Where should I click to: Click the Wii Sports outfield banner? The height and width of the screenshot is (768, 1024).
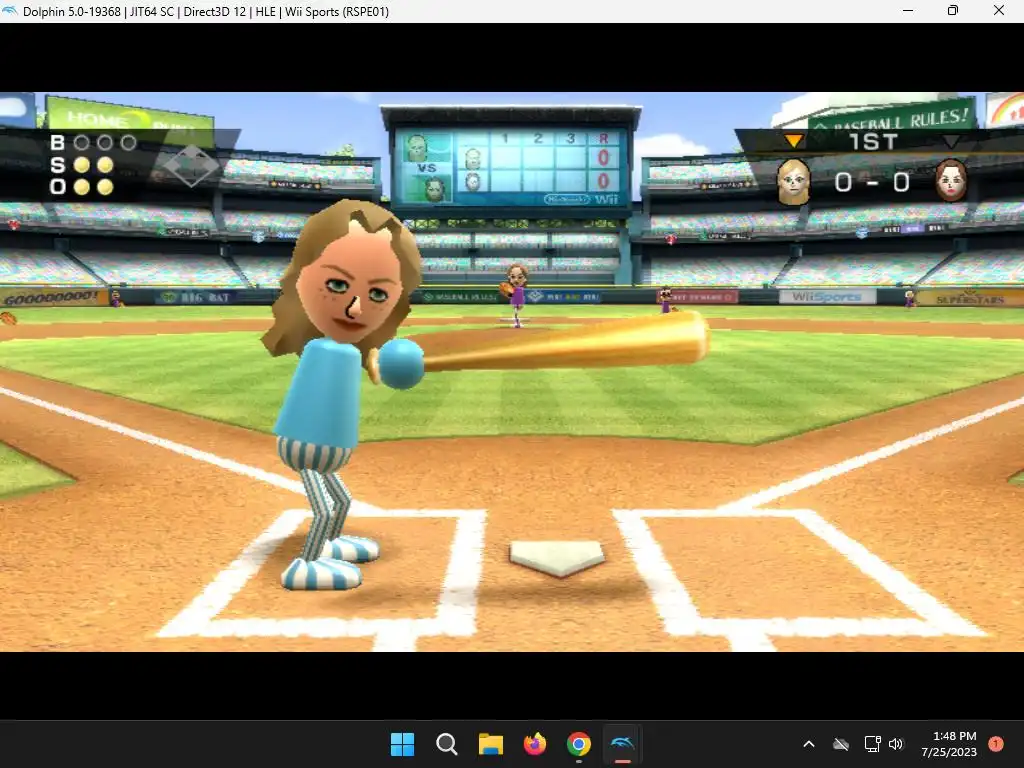827,297
